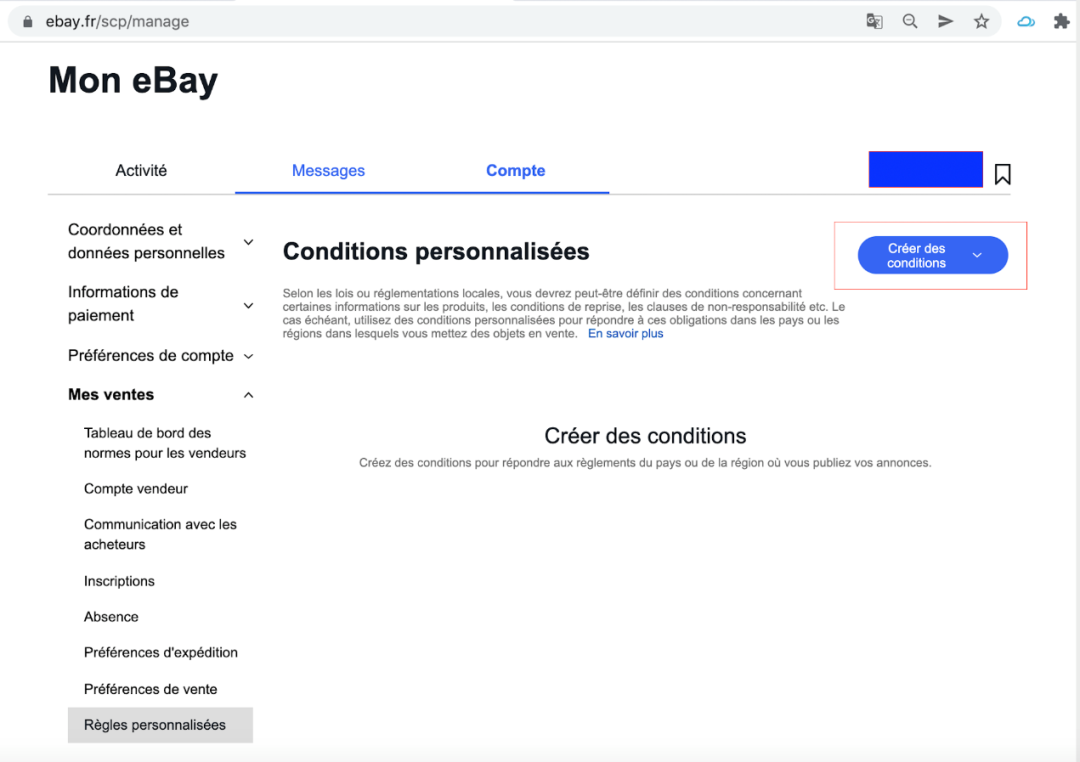Open the Créer des conditions dropdown button

point(933,255)
